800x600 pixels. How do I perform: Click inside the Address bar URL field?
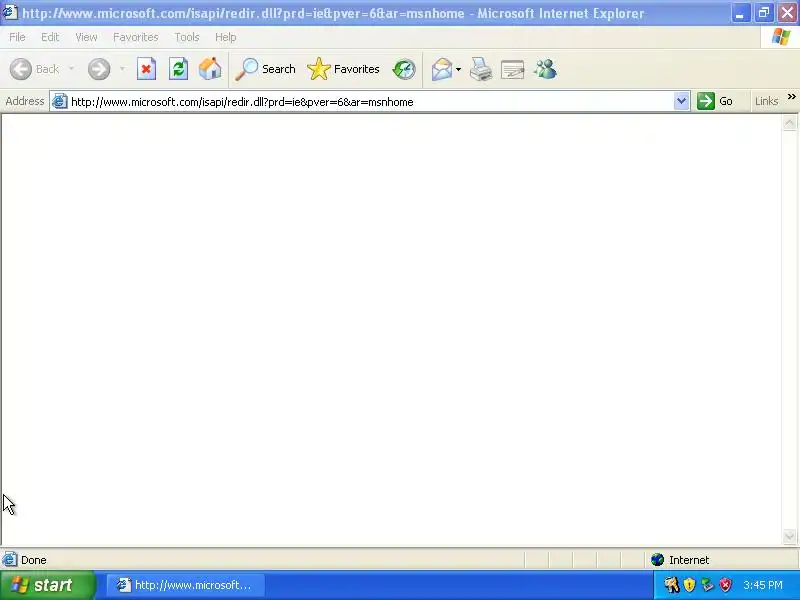click(x=370, y=102)
